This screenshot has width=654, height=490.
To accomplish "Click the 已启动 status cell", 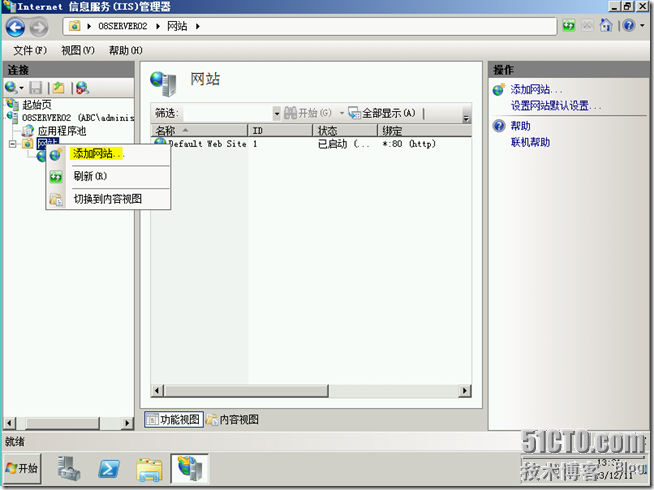I will (x=344, y=144).
